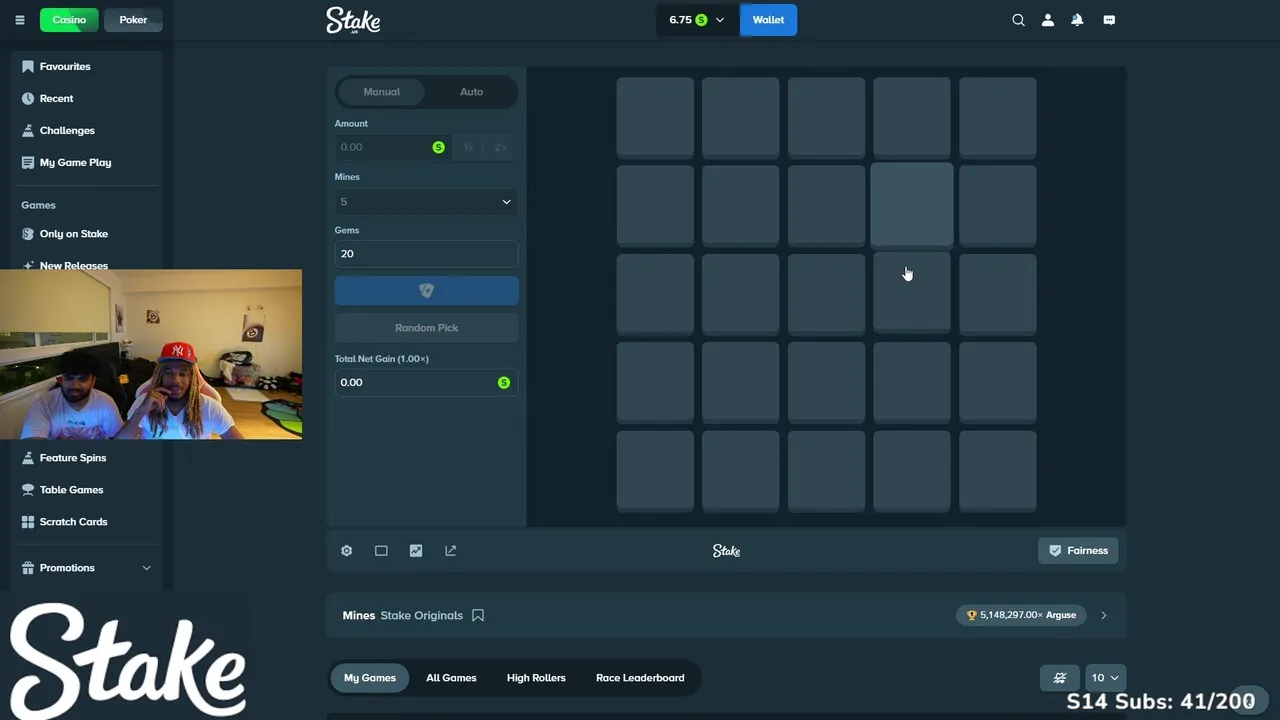The image size is (1280, 720).
Task: Click the Only on Stake icon
Action: click(x=28, y=233)
